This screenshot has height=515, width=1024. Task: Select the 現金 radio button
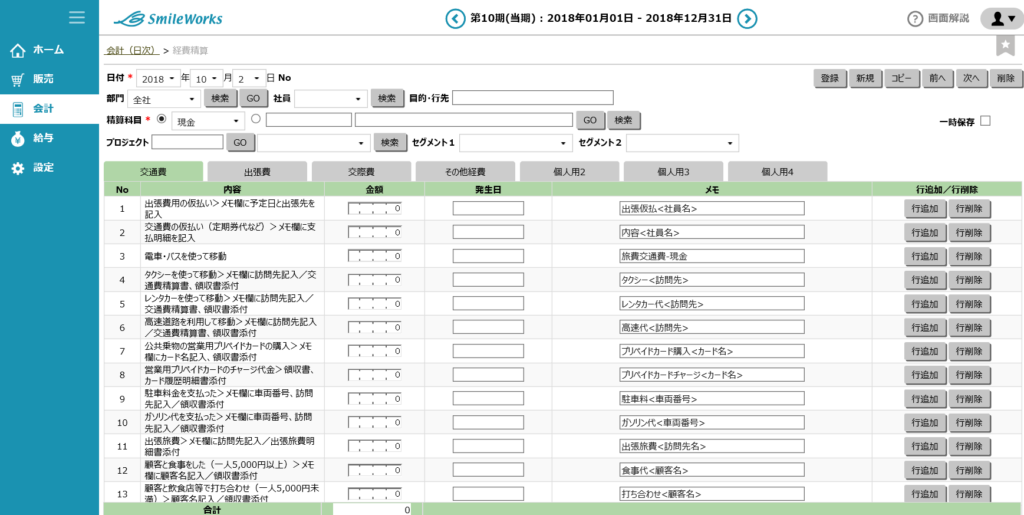pyautogui.click(x=162, y=119)
